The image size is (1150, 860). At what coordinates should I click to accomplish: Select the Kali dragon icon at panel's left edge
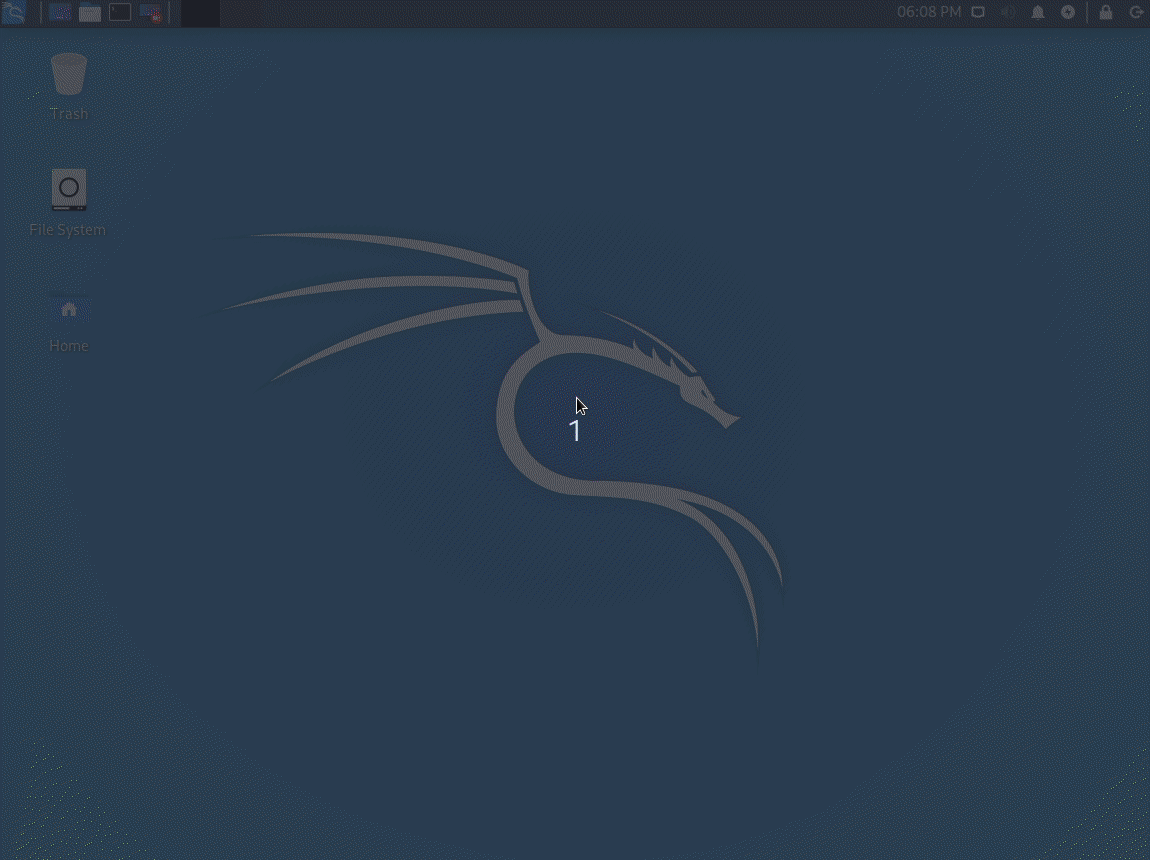point(13,13)
